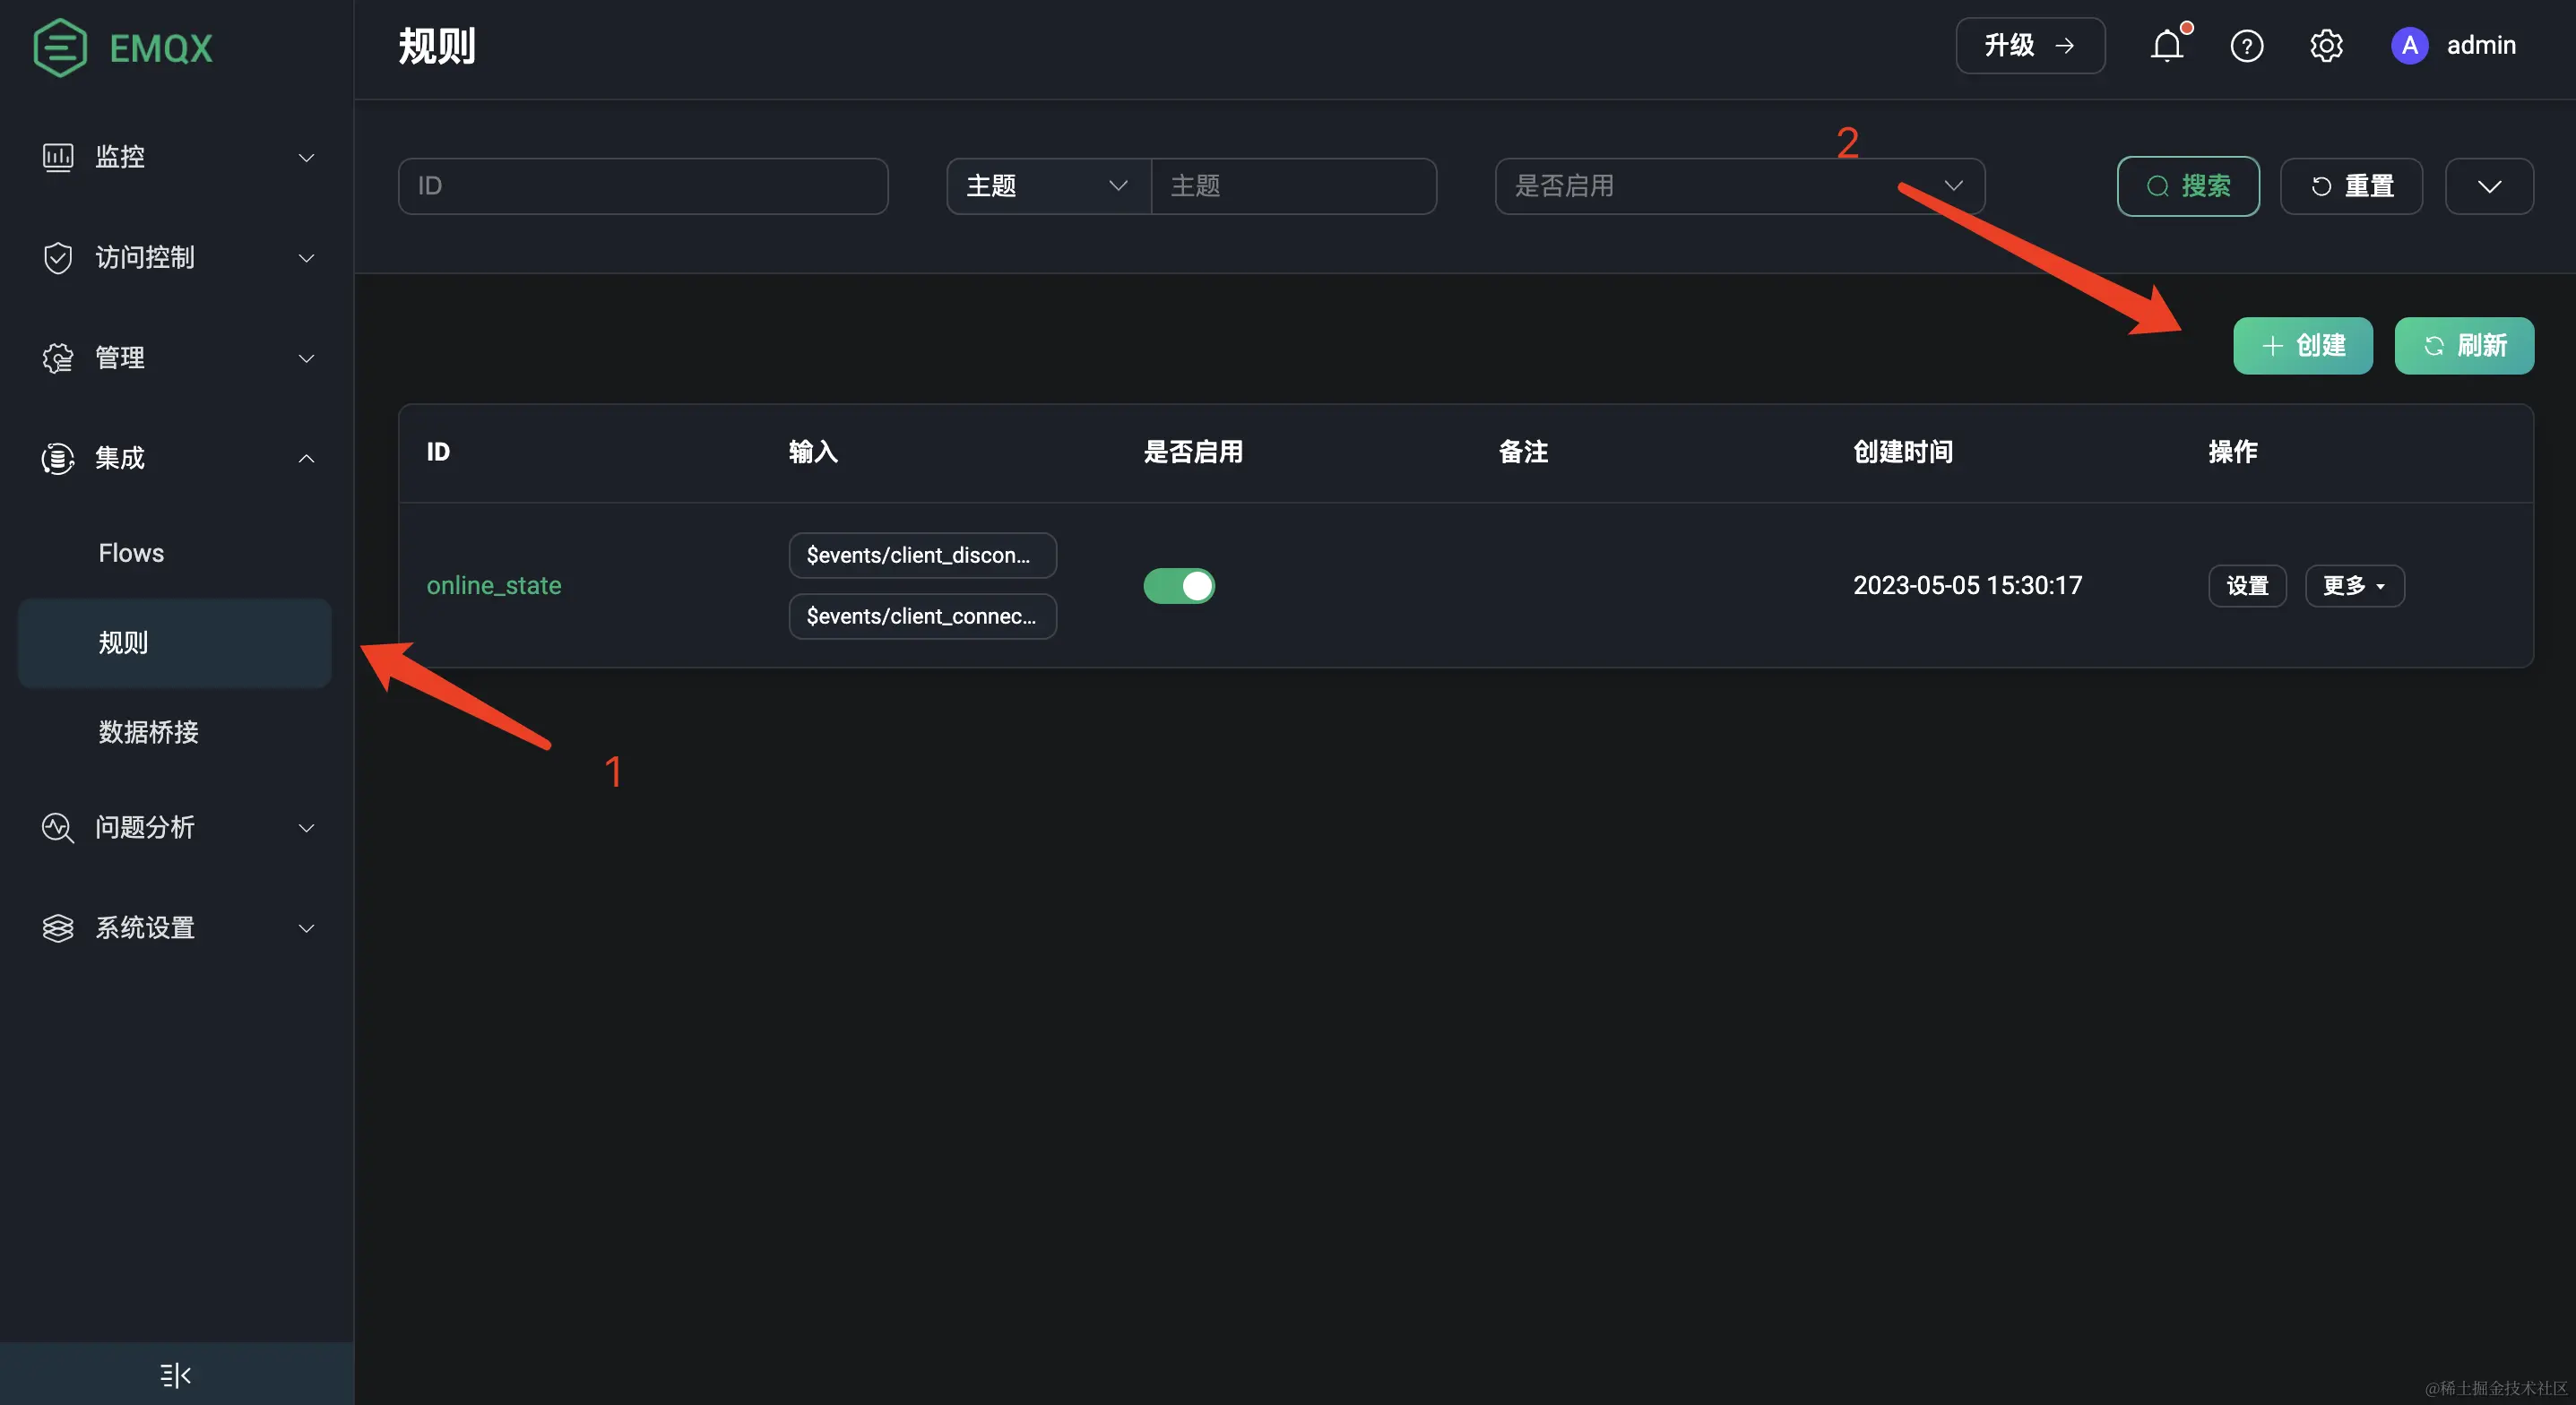
Task: Click the EMQX logo icon
Action: (x=60, y=47)
